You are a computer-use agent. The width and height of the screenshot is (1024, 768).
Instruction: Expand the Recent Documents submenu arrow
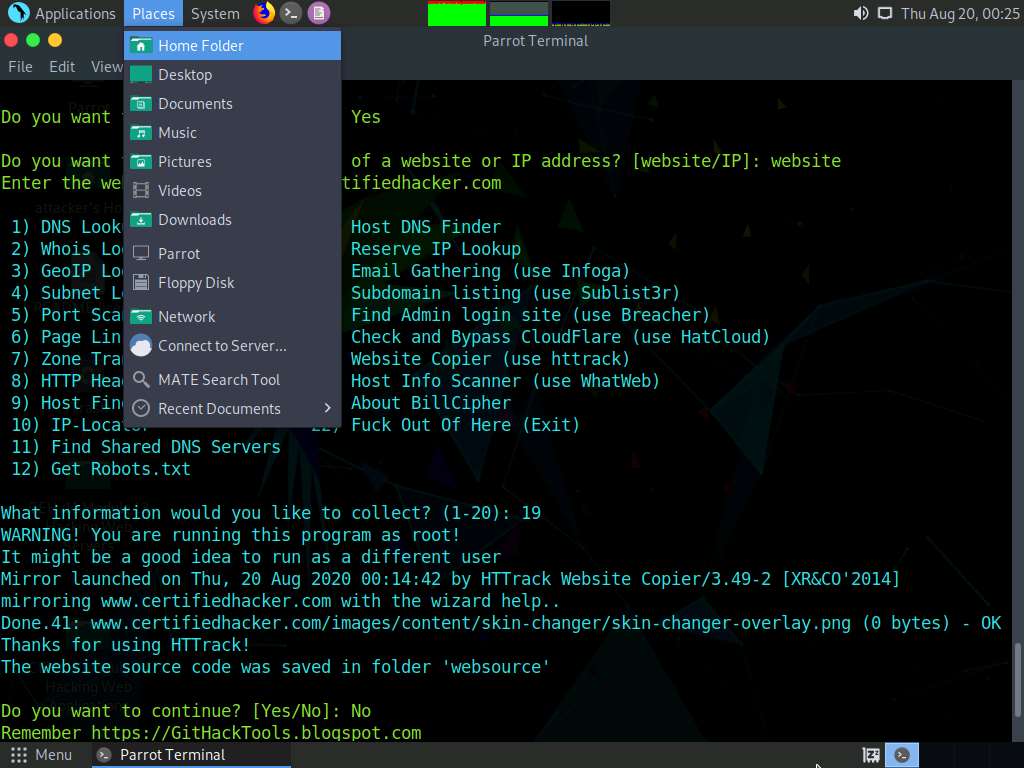[327, 408]
